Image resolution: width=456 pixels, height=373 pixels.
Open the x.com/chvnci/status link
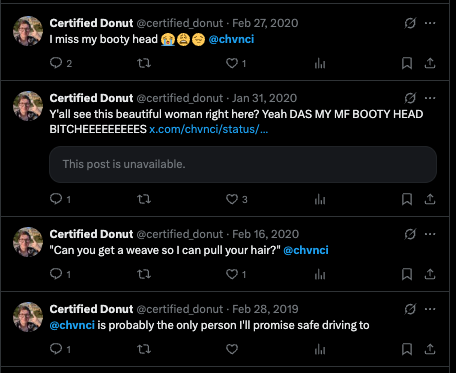tap(209, 129)
